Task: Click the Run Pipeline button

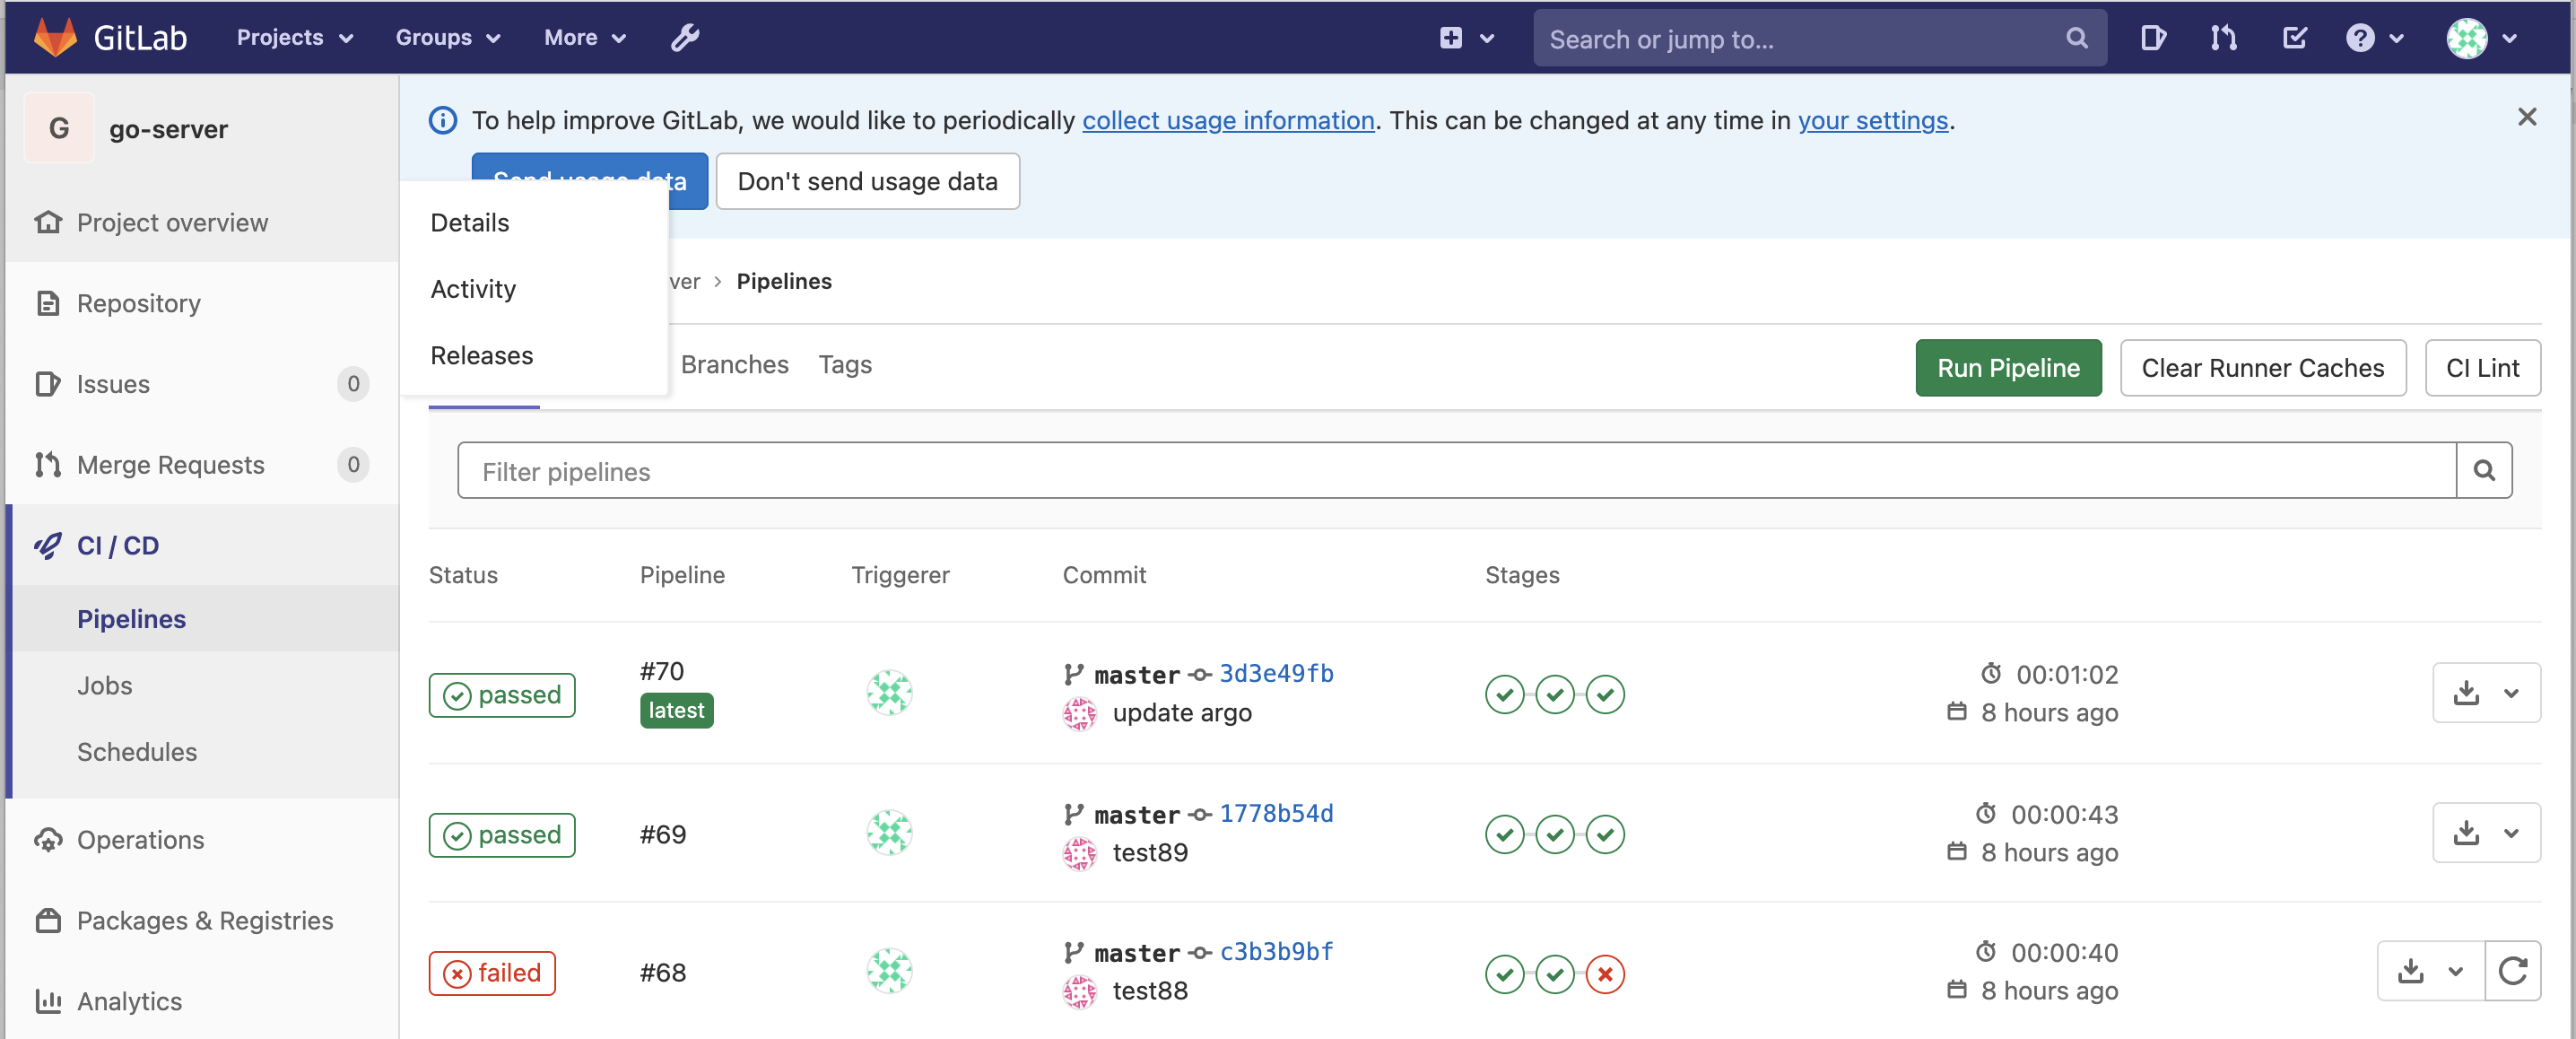Action: [2007, 368]
